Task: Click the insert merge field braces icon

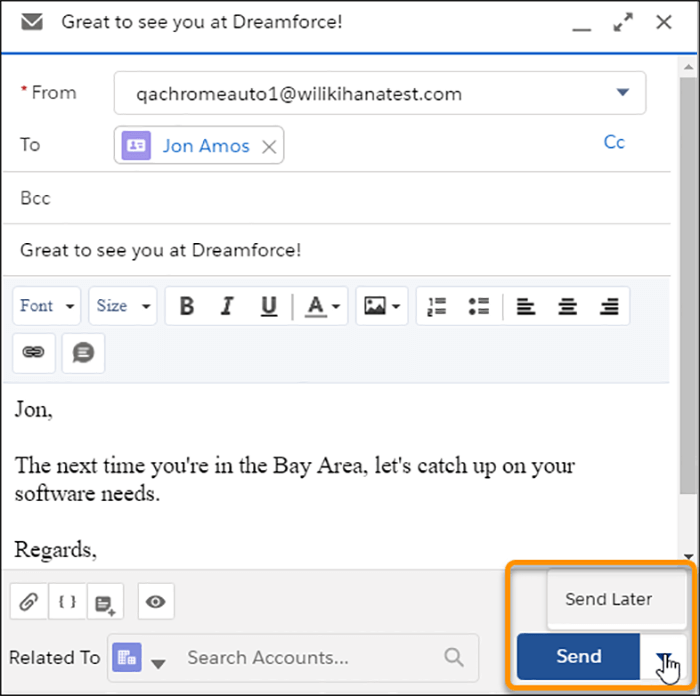Action: click(x=67, y=601)
